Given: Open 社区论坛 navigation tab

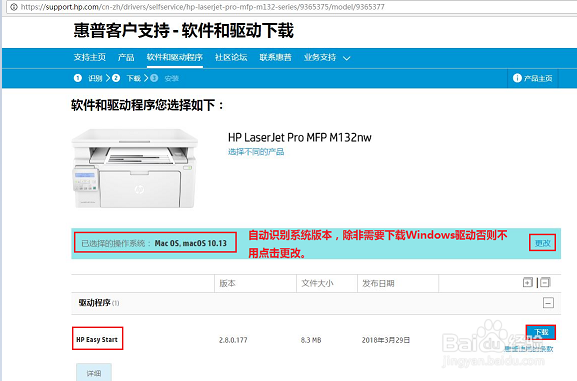Looking at the screenshot, I should coord(231,57).
